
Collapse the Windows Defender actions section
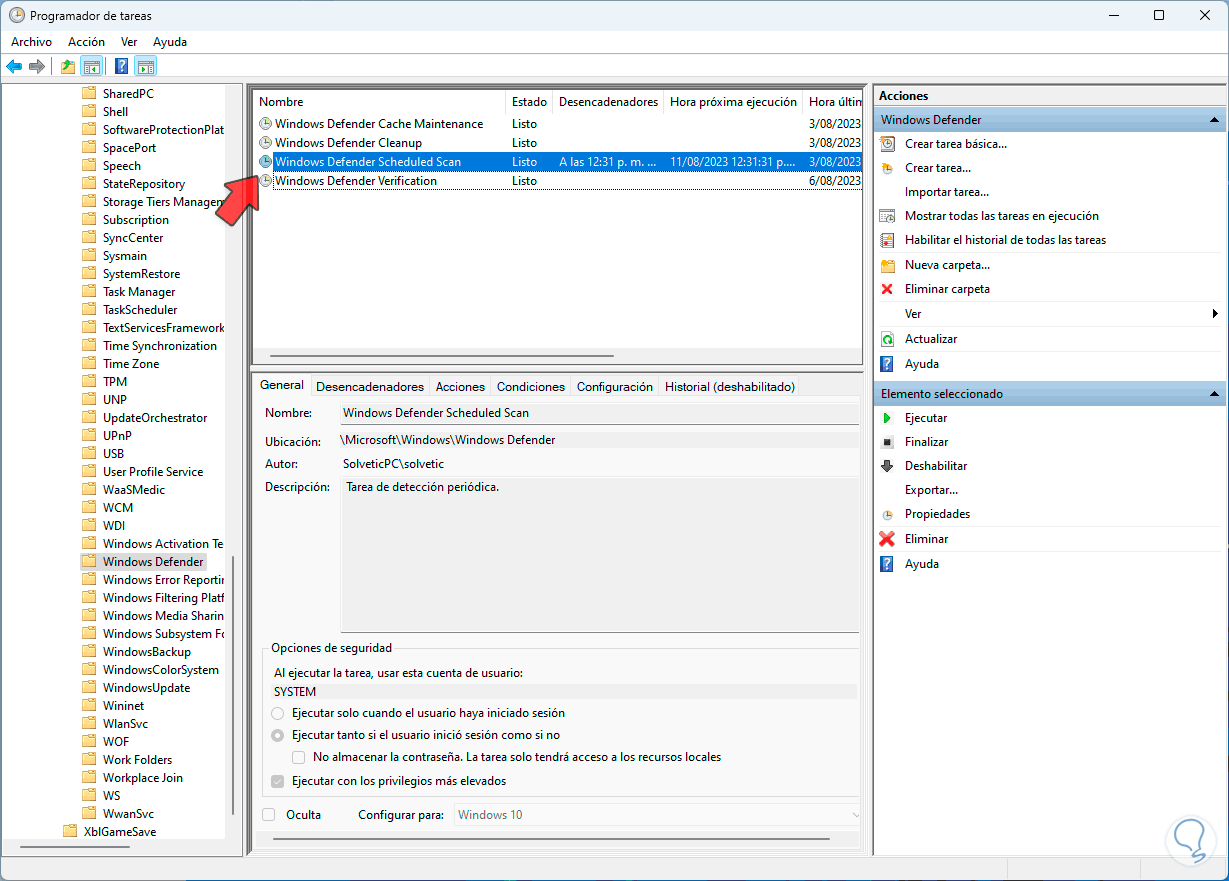[1214, 120]
